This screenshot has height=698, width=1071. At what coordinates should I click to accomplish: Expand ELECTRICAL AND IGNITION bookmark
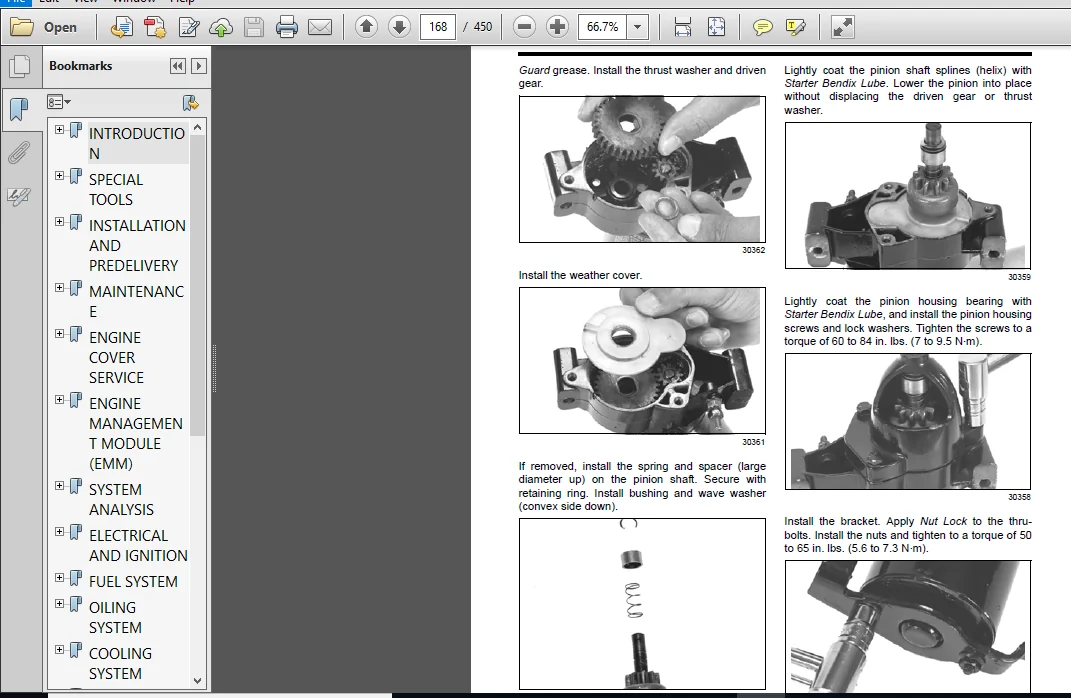point(59,531)
